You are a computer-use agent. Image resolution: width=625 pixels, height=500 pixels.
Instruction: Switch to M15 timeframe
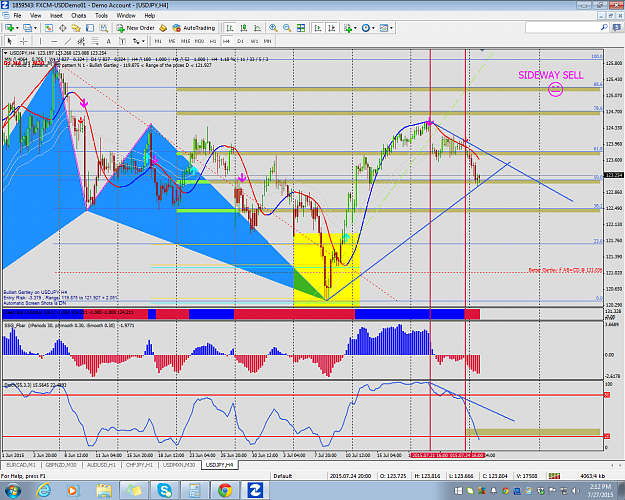click(185, 41)
